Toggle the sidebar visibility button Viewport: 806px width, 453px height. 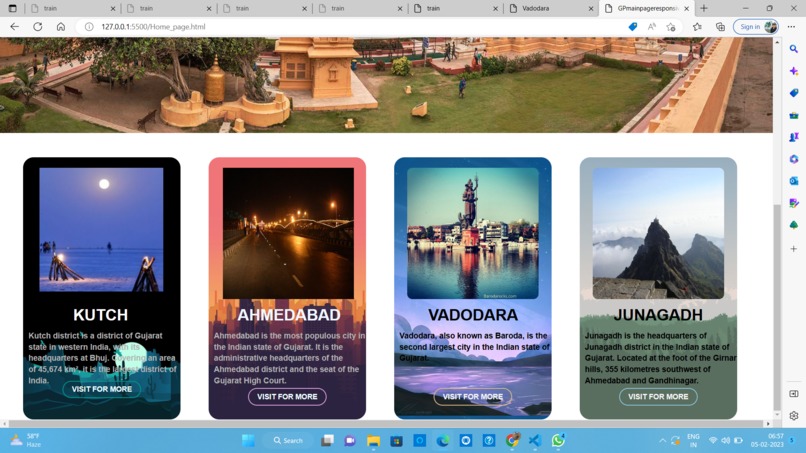pos(794,394)
